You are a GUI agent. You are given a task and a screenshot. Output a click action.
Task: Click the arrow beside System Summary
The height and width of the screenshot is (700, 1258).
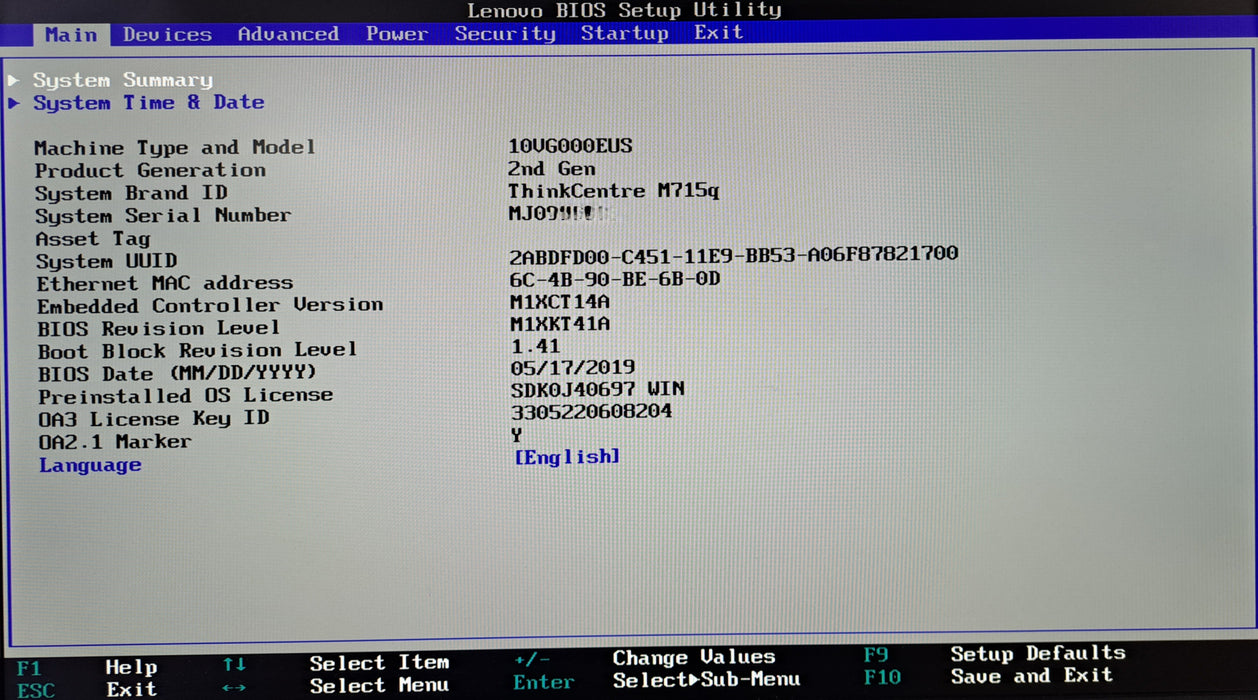click(14, 80)
